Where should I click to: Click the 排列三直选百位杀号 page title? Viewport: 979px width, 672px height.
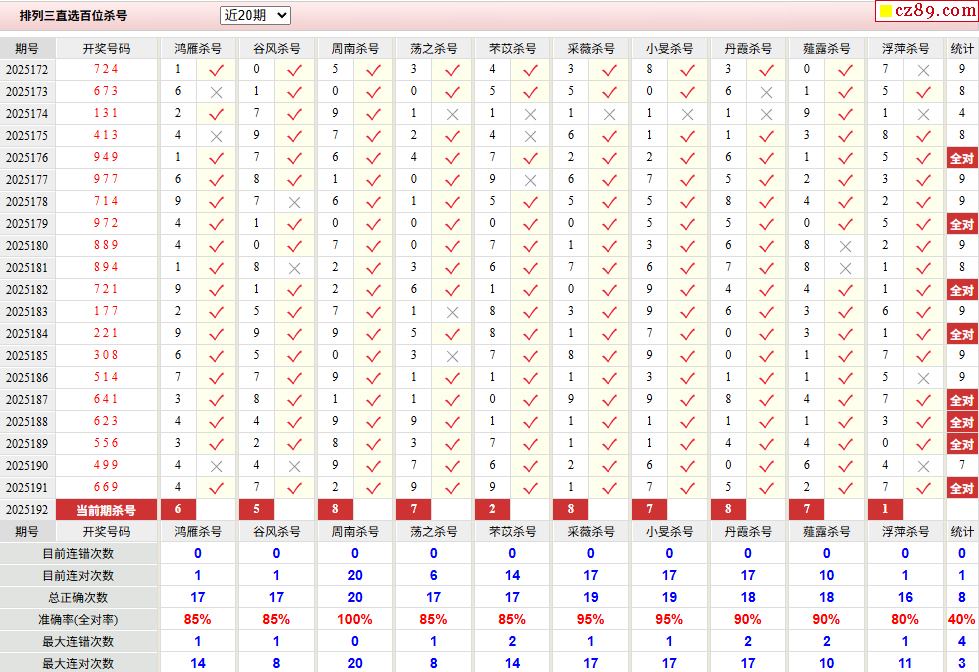coord(74,16)
